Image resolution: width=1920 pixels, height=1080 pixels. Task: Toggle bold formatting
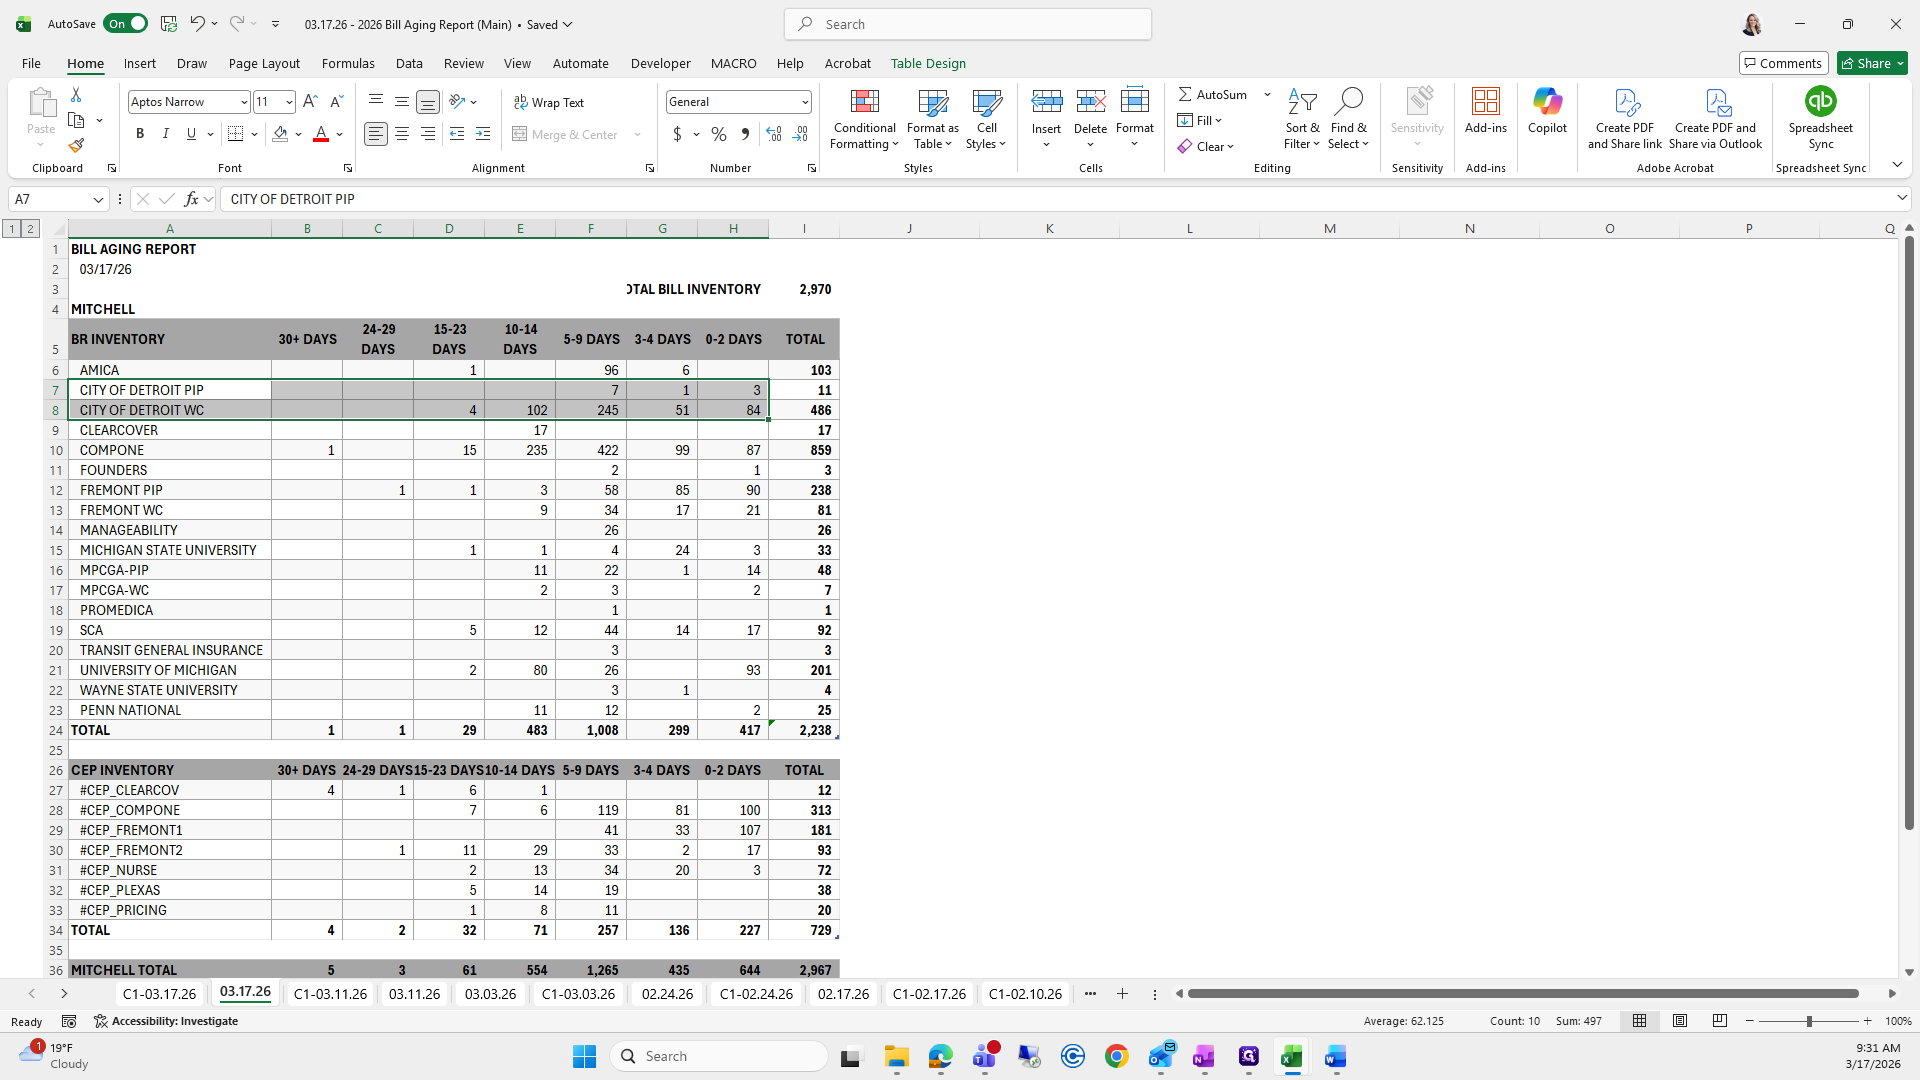pos(140,134)
